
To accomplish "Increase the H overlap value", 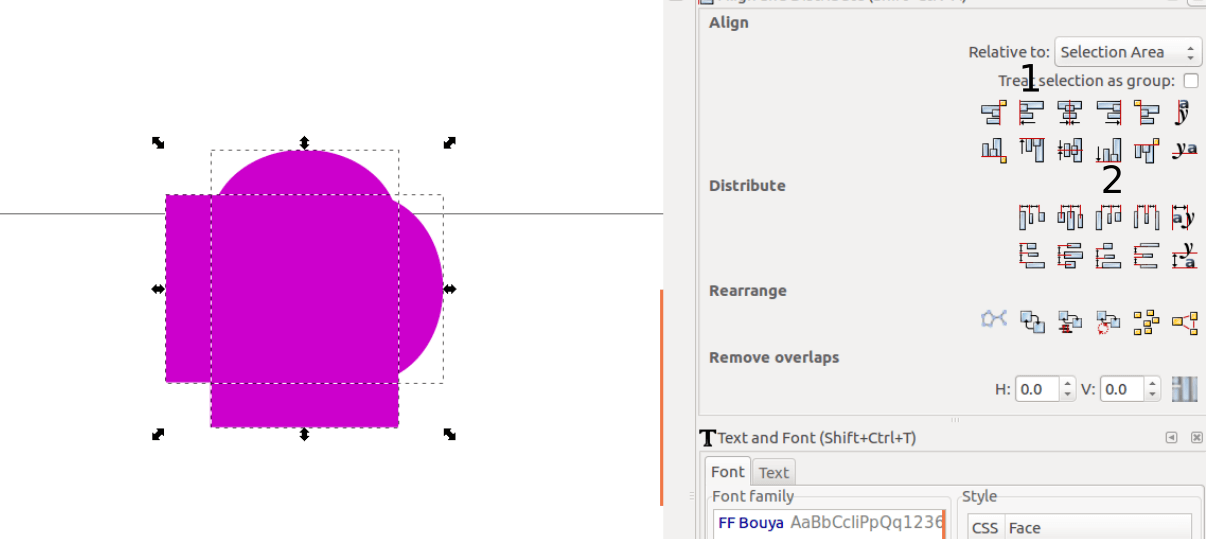I will click(1067, 384).
